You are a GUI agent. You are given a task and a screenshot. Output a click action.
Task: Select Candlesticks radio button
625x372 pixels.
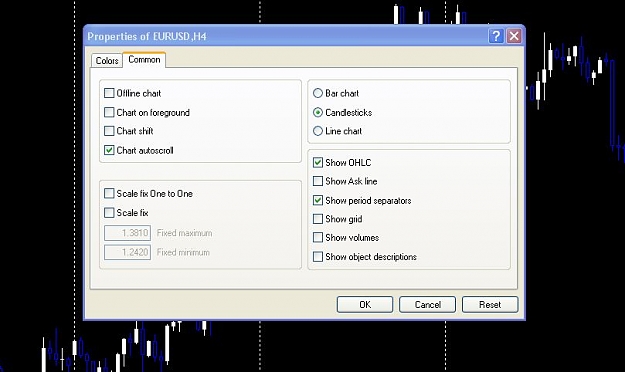[318, 112]
